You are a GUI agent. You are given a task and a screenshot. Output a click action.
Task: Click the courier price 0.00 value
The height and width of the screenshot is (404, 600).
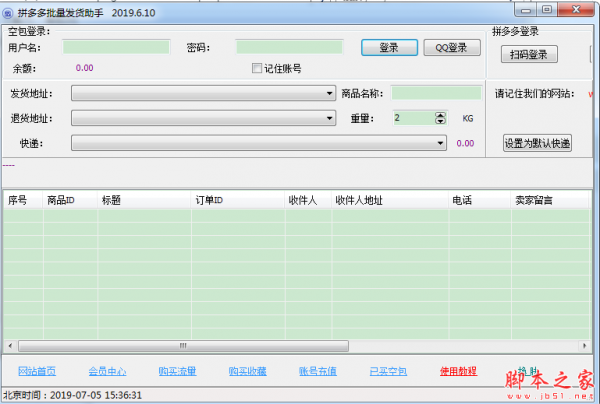pyautogui.click(x=465, y=143)
